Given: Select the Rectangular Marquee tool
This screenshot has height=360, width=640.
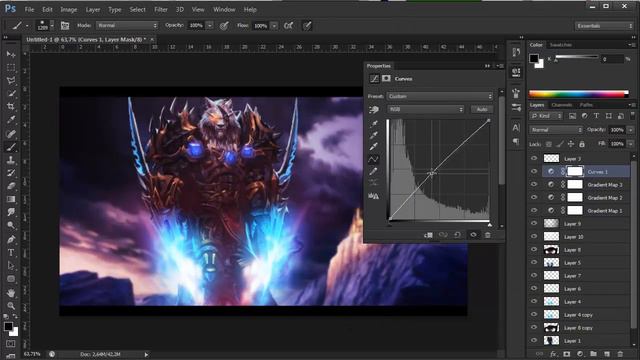Looking at the screenshot, I should [x=11, y=67].
